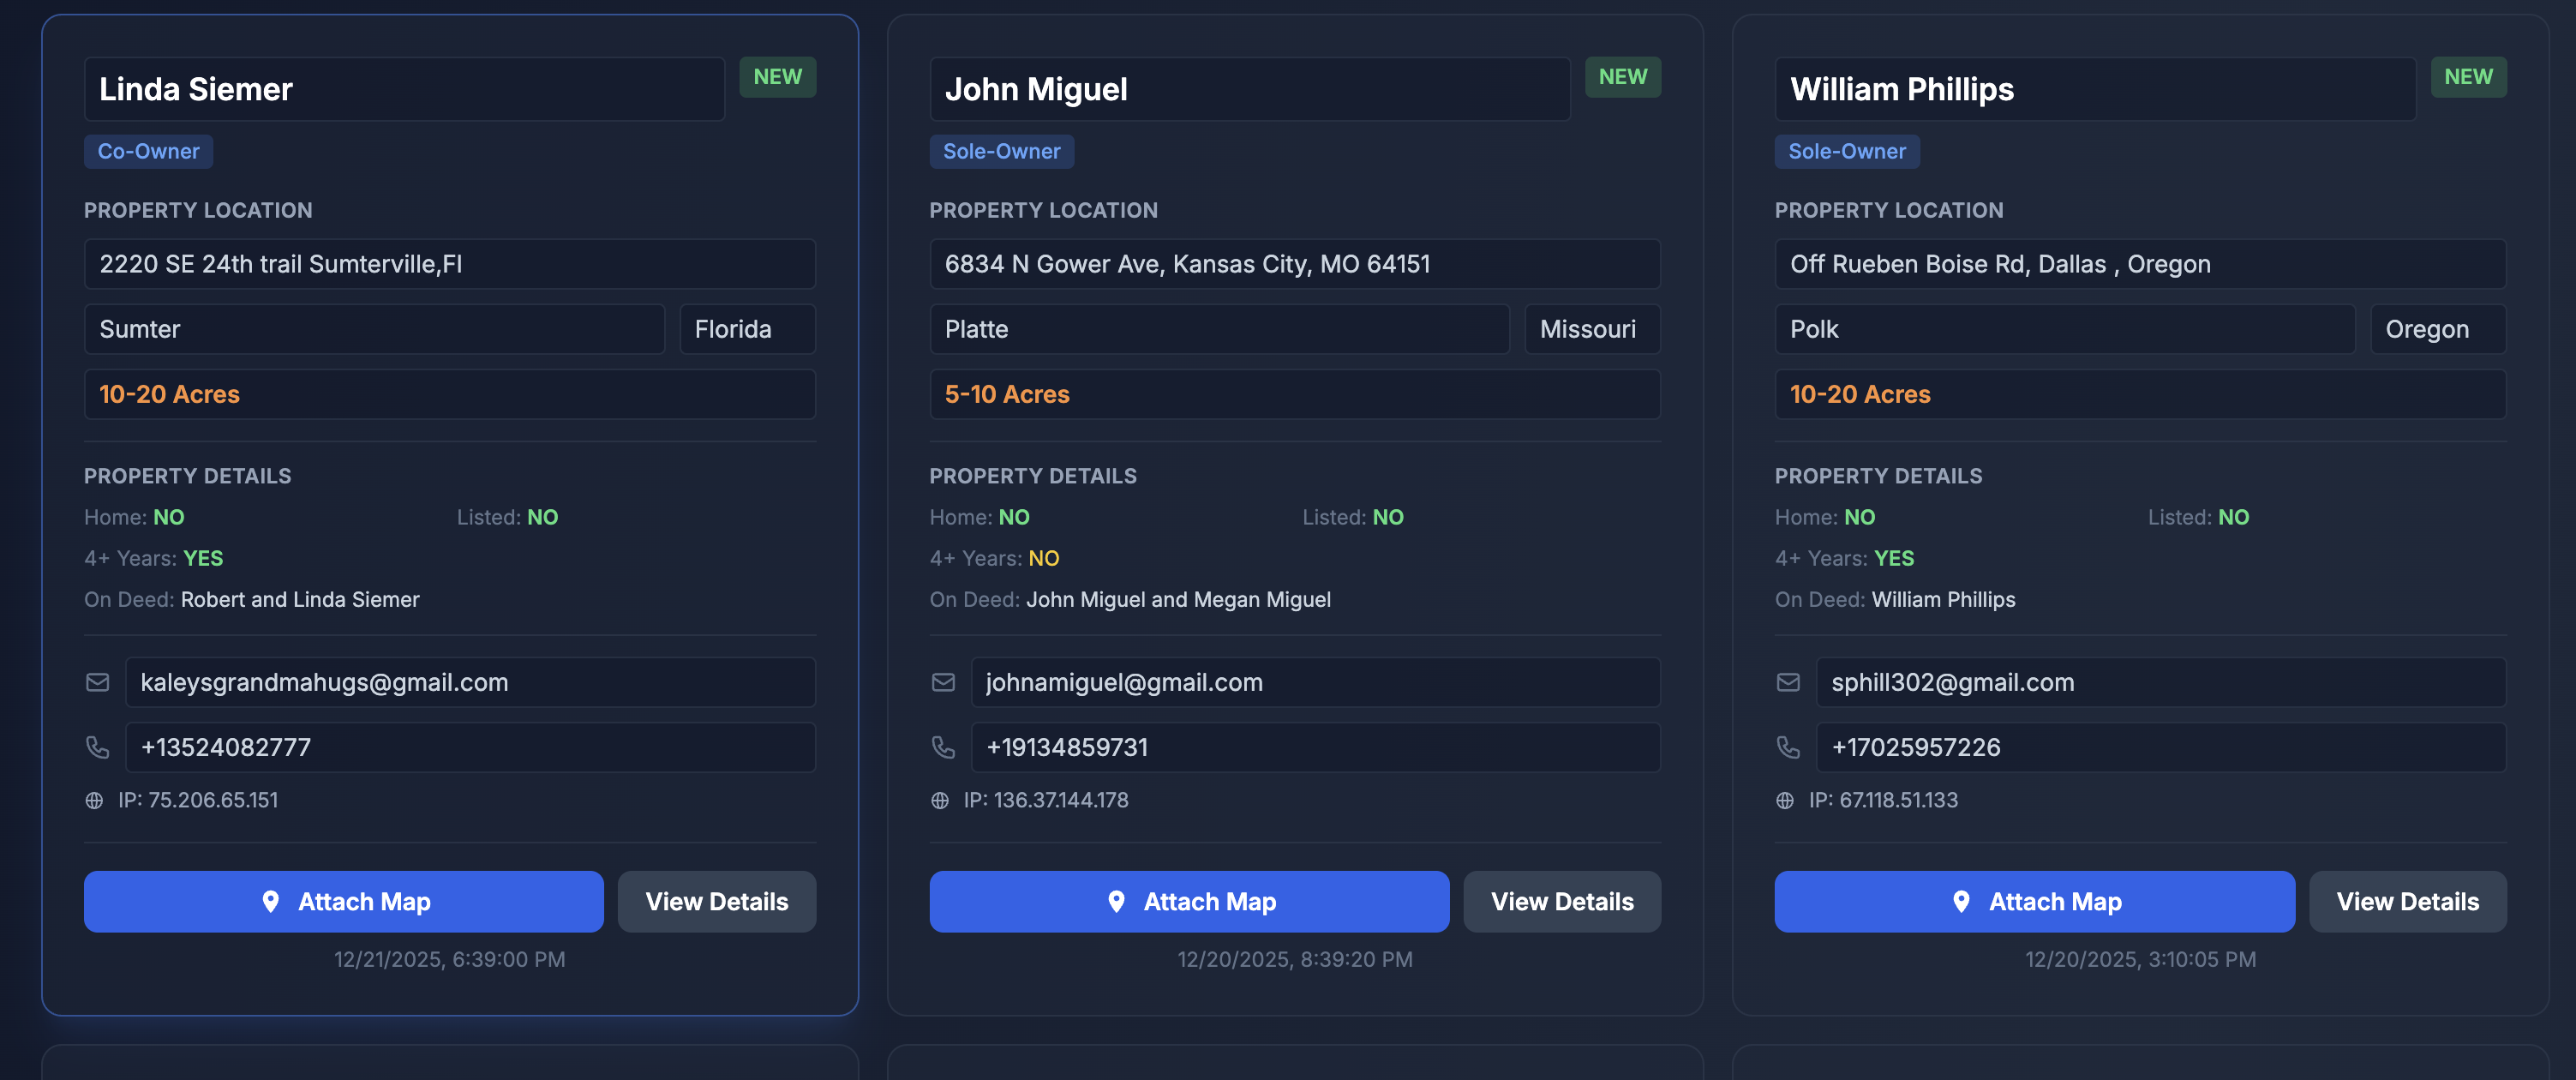Image resolution: width=2576 pixels, height=1080 pixels.
Task: Select the Sumter county field
Action: click(375, 328)
